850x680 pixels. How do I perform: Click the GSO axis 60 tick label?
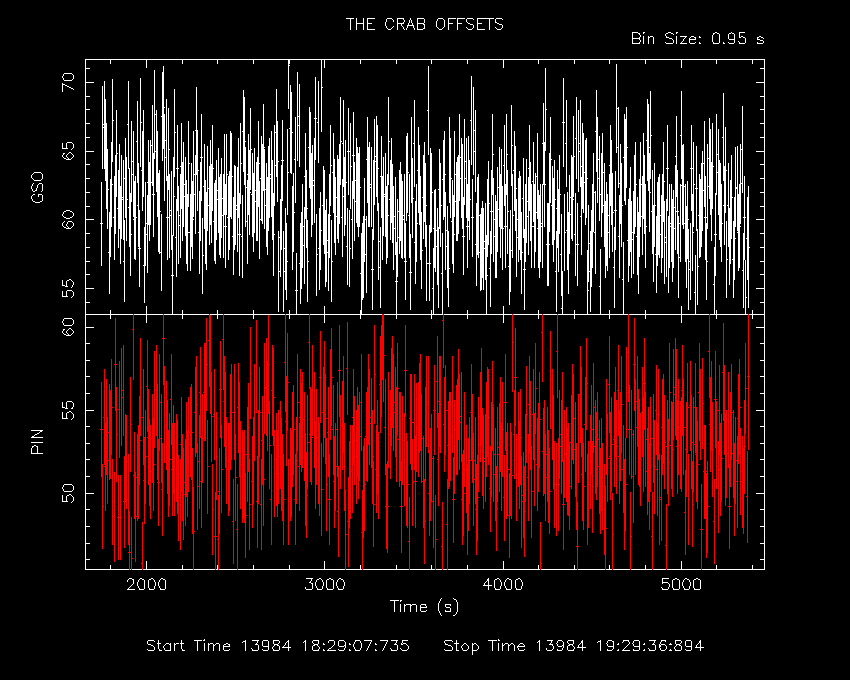68,220
